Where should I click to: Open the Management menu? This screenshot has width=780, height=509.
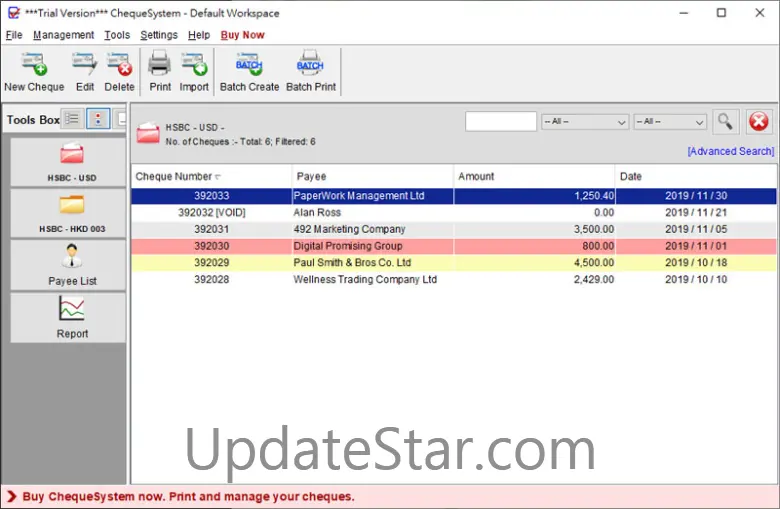63,35
